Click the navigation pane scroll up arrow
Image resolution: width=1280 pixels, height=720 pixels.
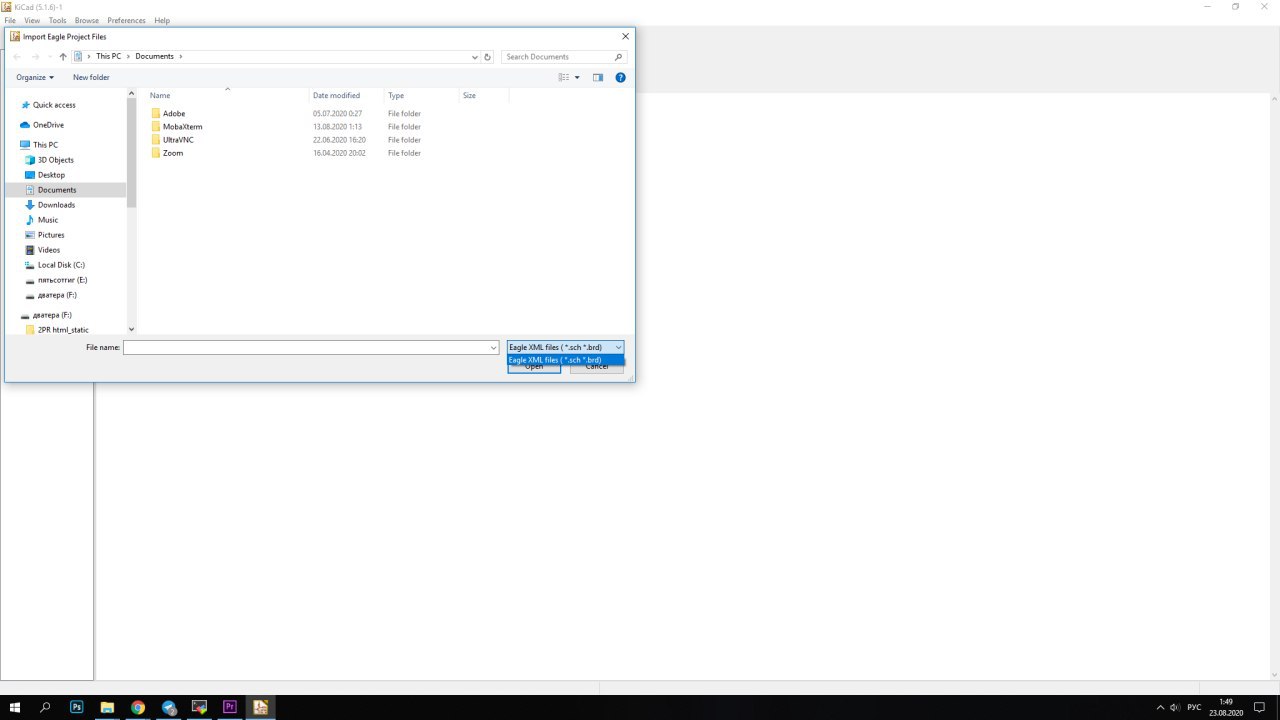point(131,94)
